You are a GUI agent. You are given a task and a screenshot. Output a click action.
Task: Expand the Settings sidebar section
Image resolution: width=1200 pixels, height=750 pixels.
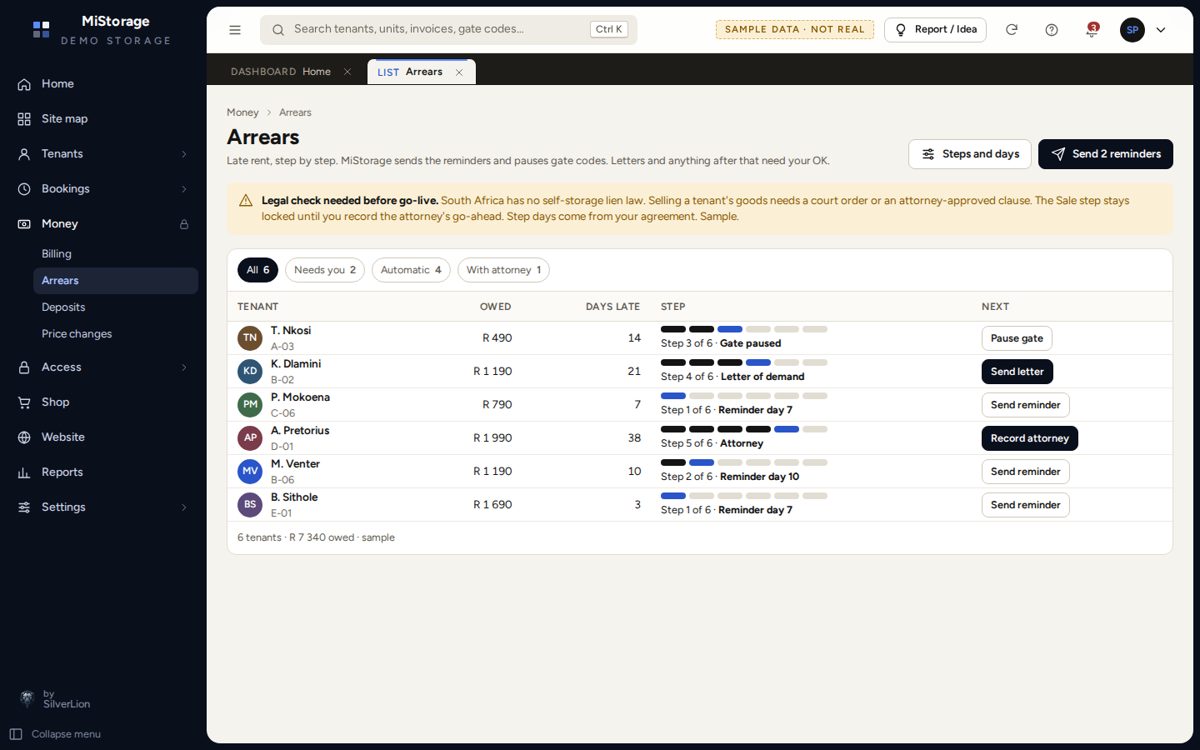(184, 507)
